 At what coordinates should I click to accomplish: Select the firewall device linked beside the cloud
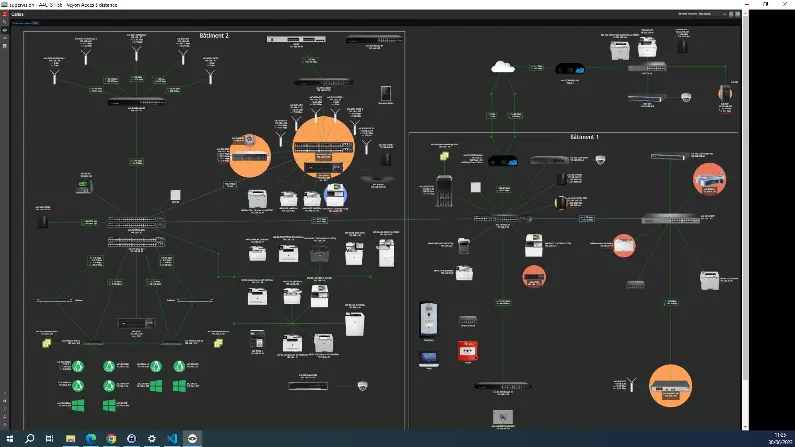point(570,69)
